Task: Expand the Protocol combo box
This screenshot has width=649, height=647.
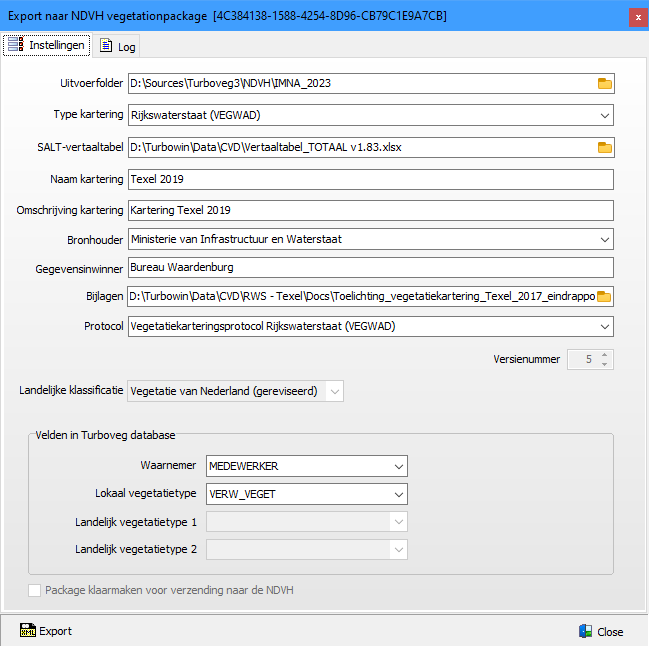Action: tap(604, 327)
